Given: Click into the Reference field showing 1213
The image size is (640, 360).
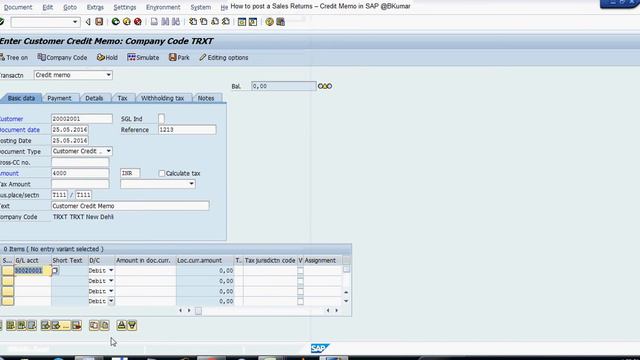Looking at the screenshot, I should click(x=187, y=129).
